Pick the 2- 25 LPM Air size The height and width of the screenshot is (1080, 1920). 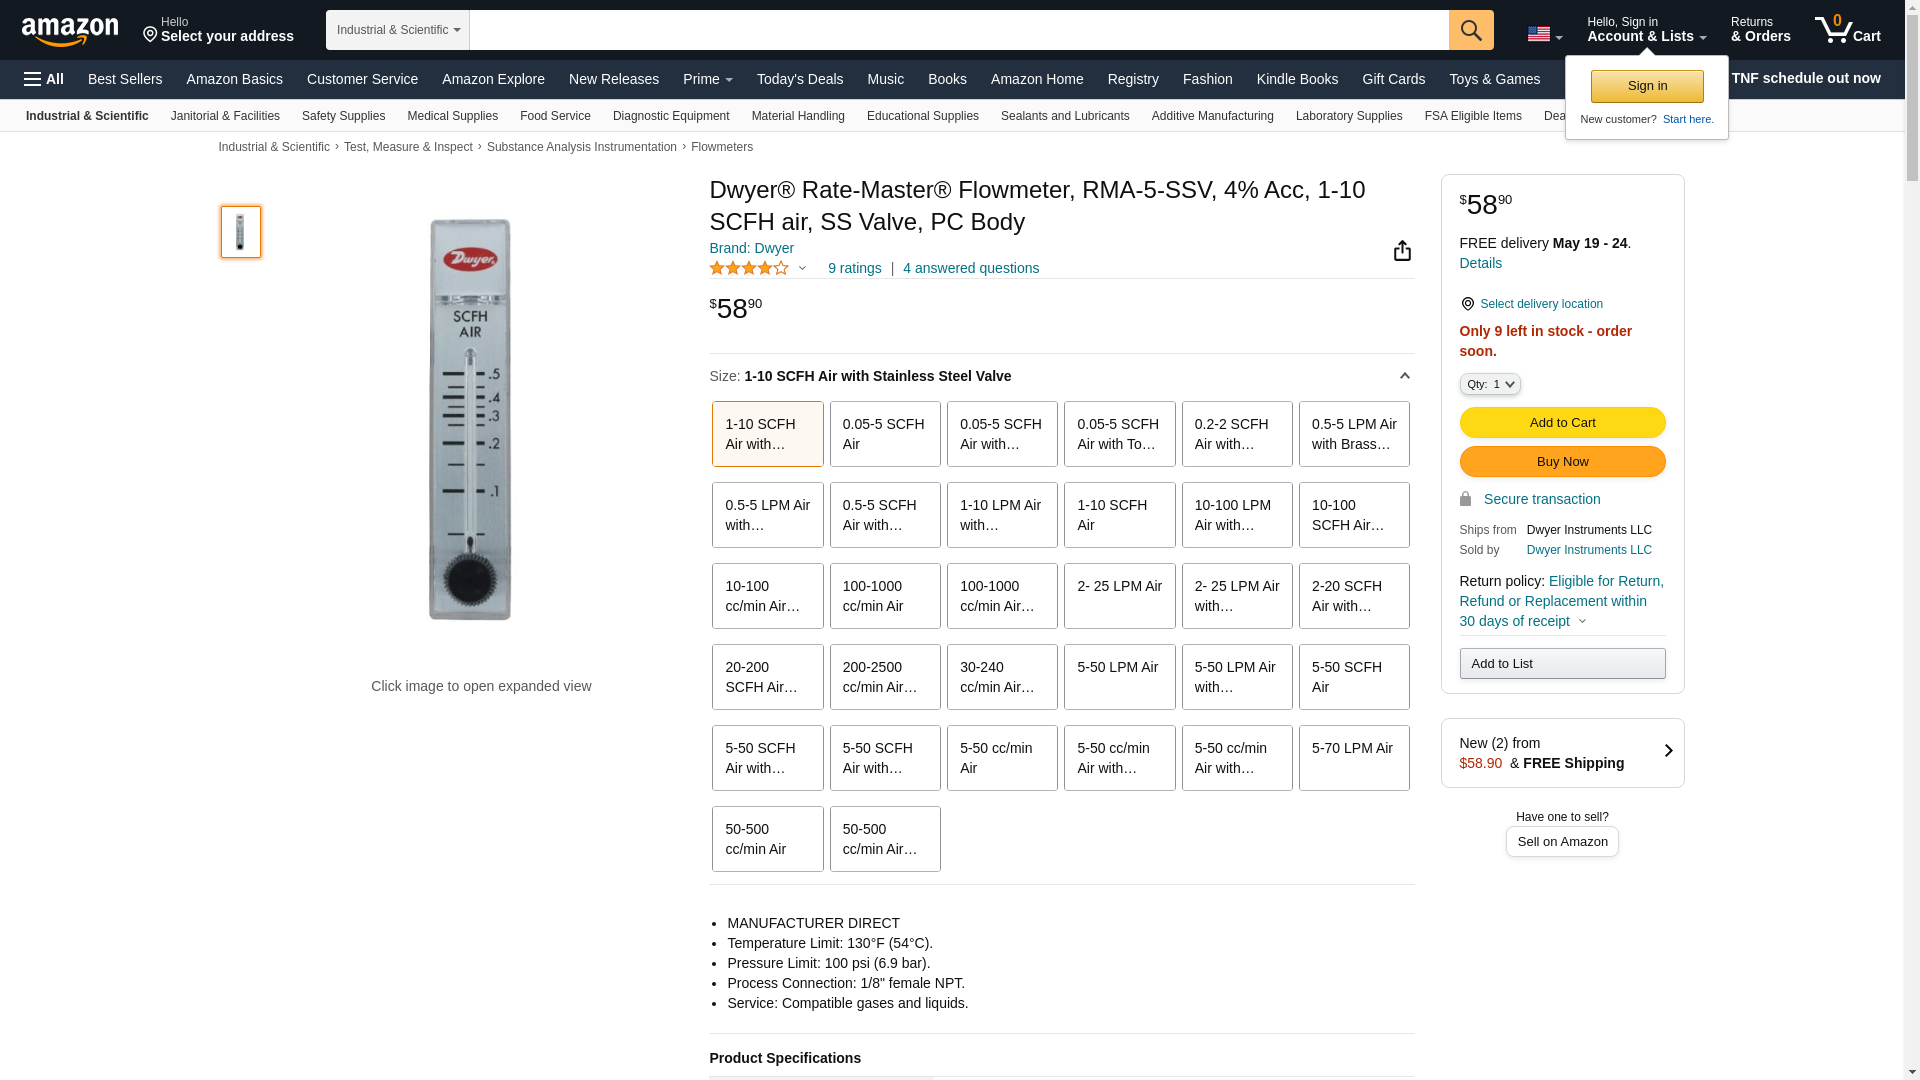coord(1119,596)
